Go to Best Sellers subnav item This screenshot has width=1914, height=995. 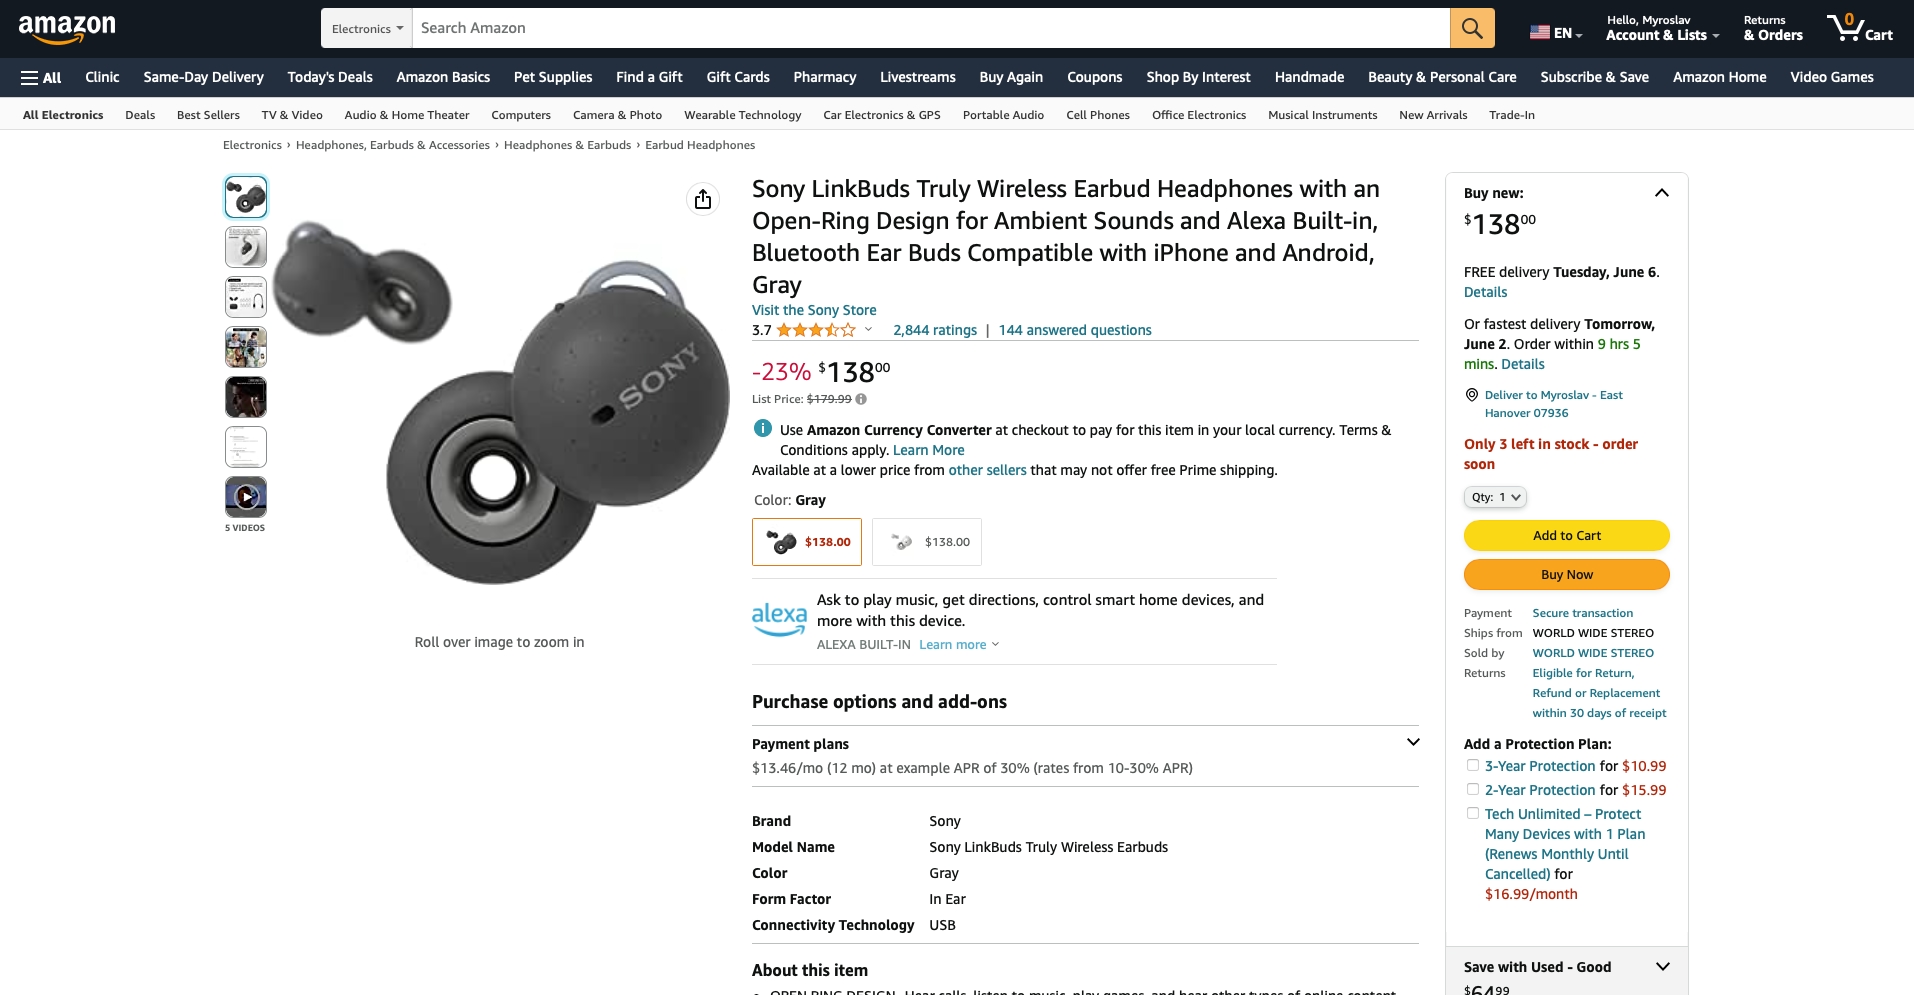208,115
